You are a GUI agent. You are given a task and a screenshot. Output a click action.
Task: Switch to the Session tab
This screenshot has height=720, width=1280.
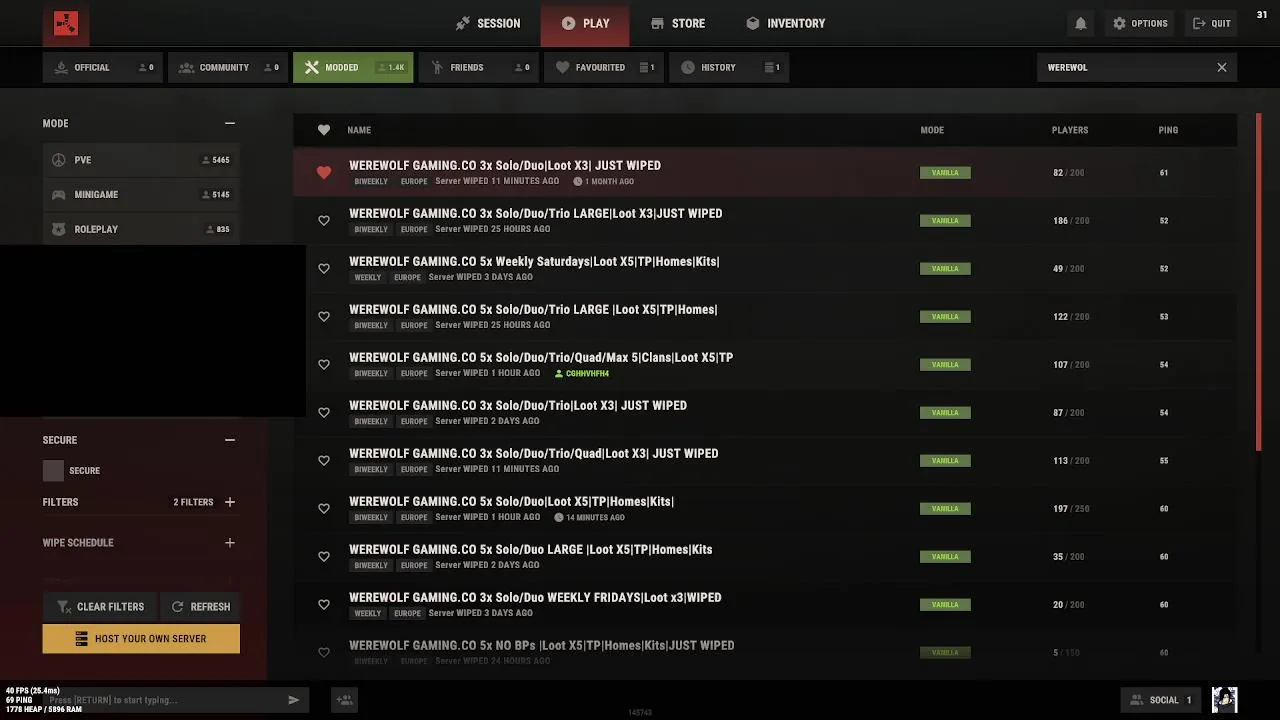pyautogui.click(x=488, y=23)
